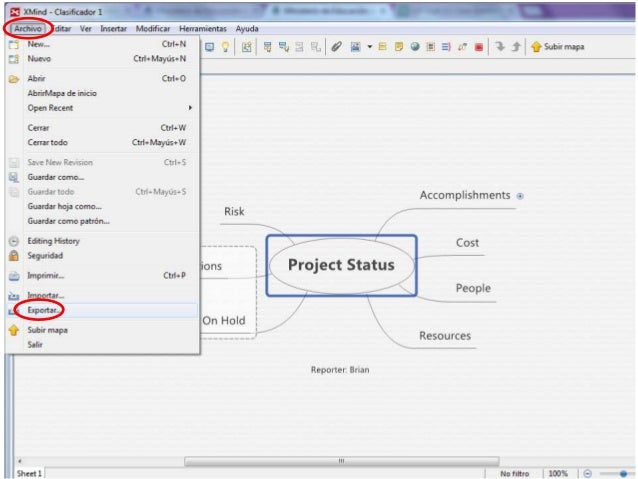Screen dimensions: 638x479
Task: Switch to the Sheet 1 tab
Action: pyautogui.click(x=29, y=474)
